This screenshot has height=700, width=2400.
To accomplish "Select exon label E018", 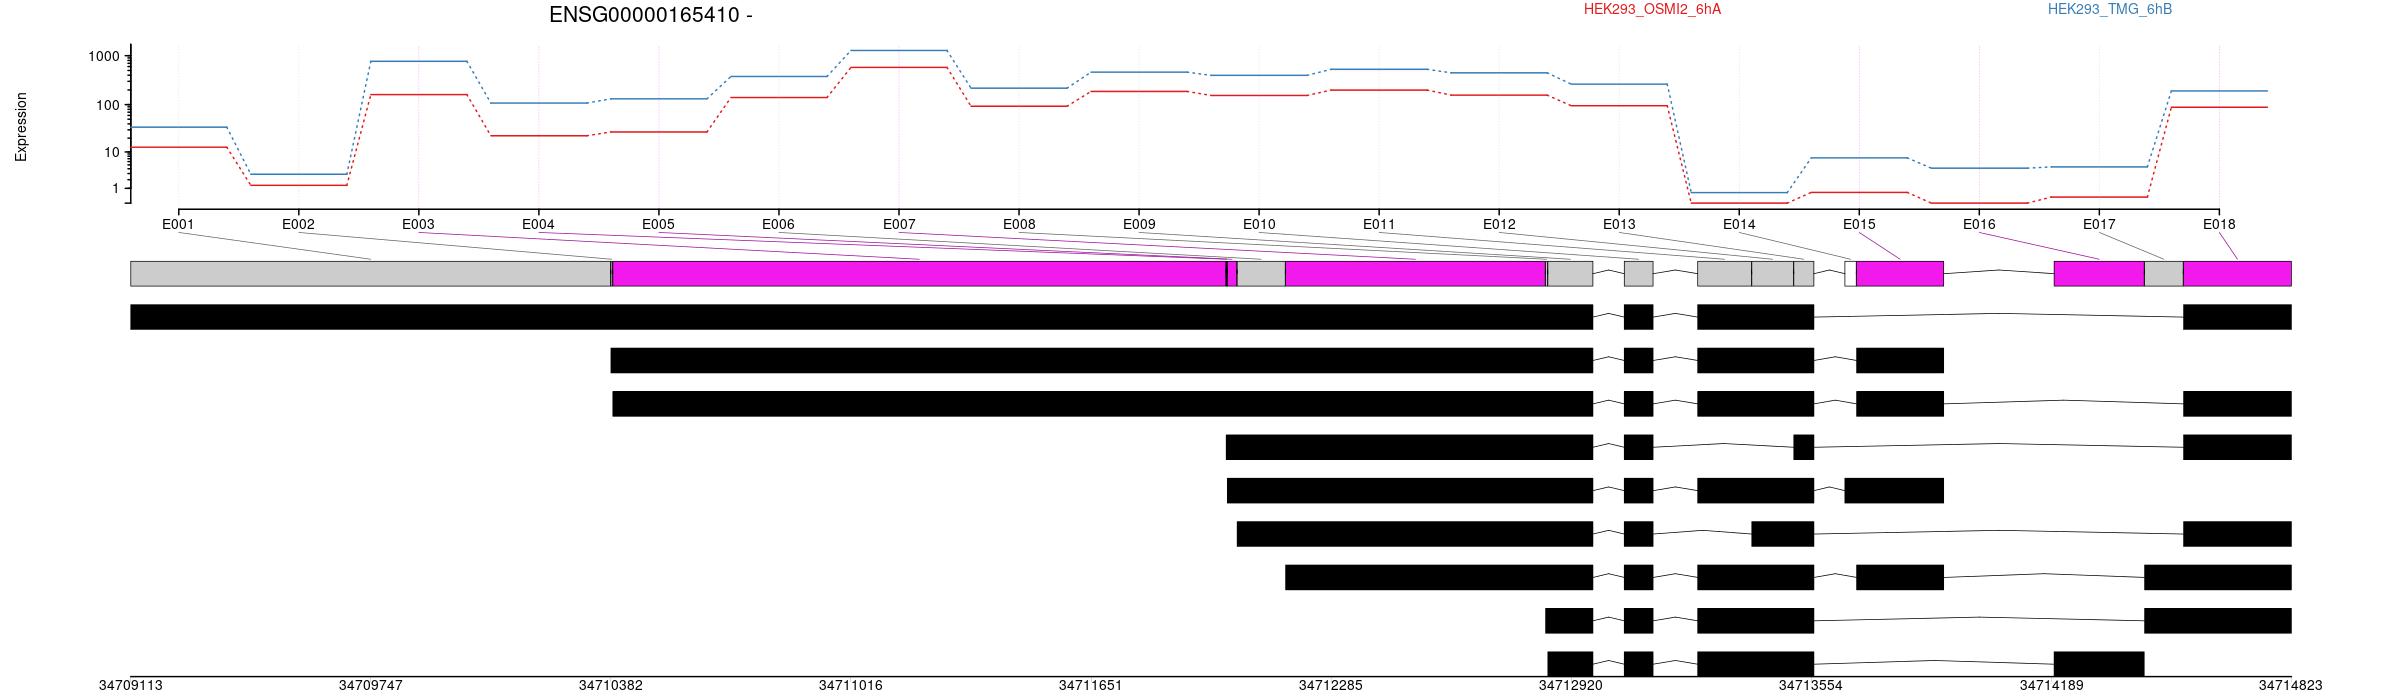I will coord(2219,224).
